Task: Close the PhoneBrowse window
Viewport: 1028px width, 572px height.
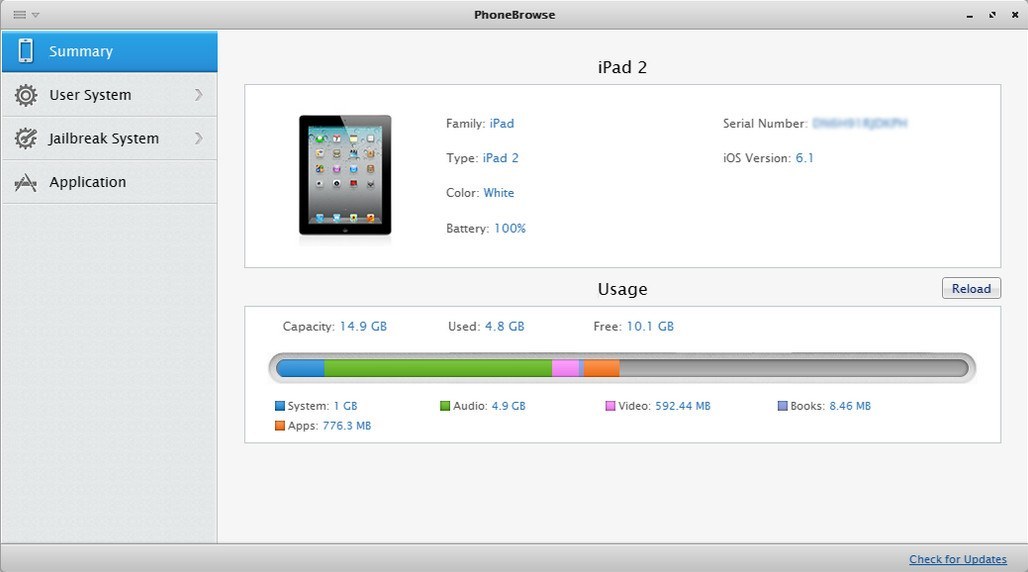Action: point(1015,14)
